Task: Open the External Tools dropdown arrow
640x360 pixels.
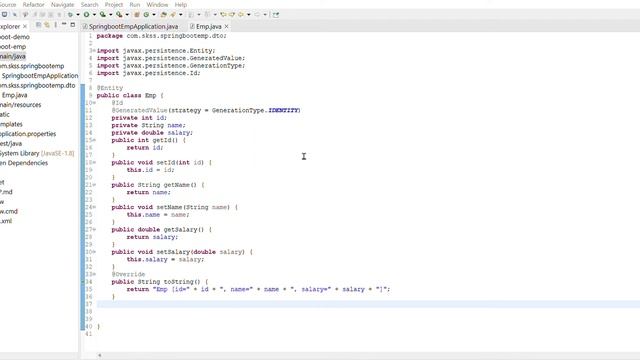Action: point(127,15)
